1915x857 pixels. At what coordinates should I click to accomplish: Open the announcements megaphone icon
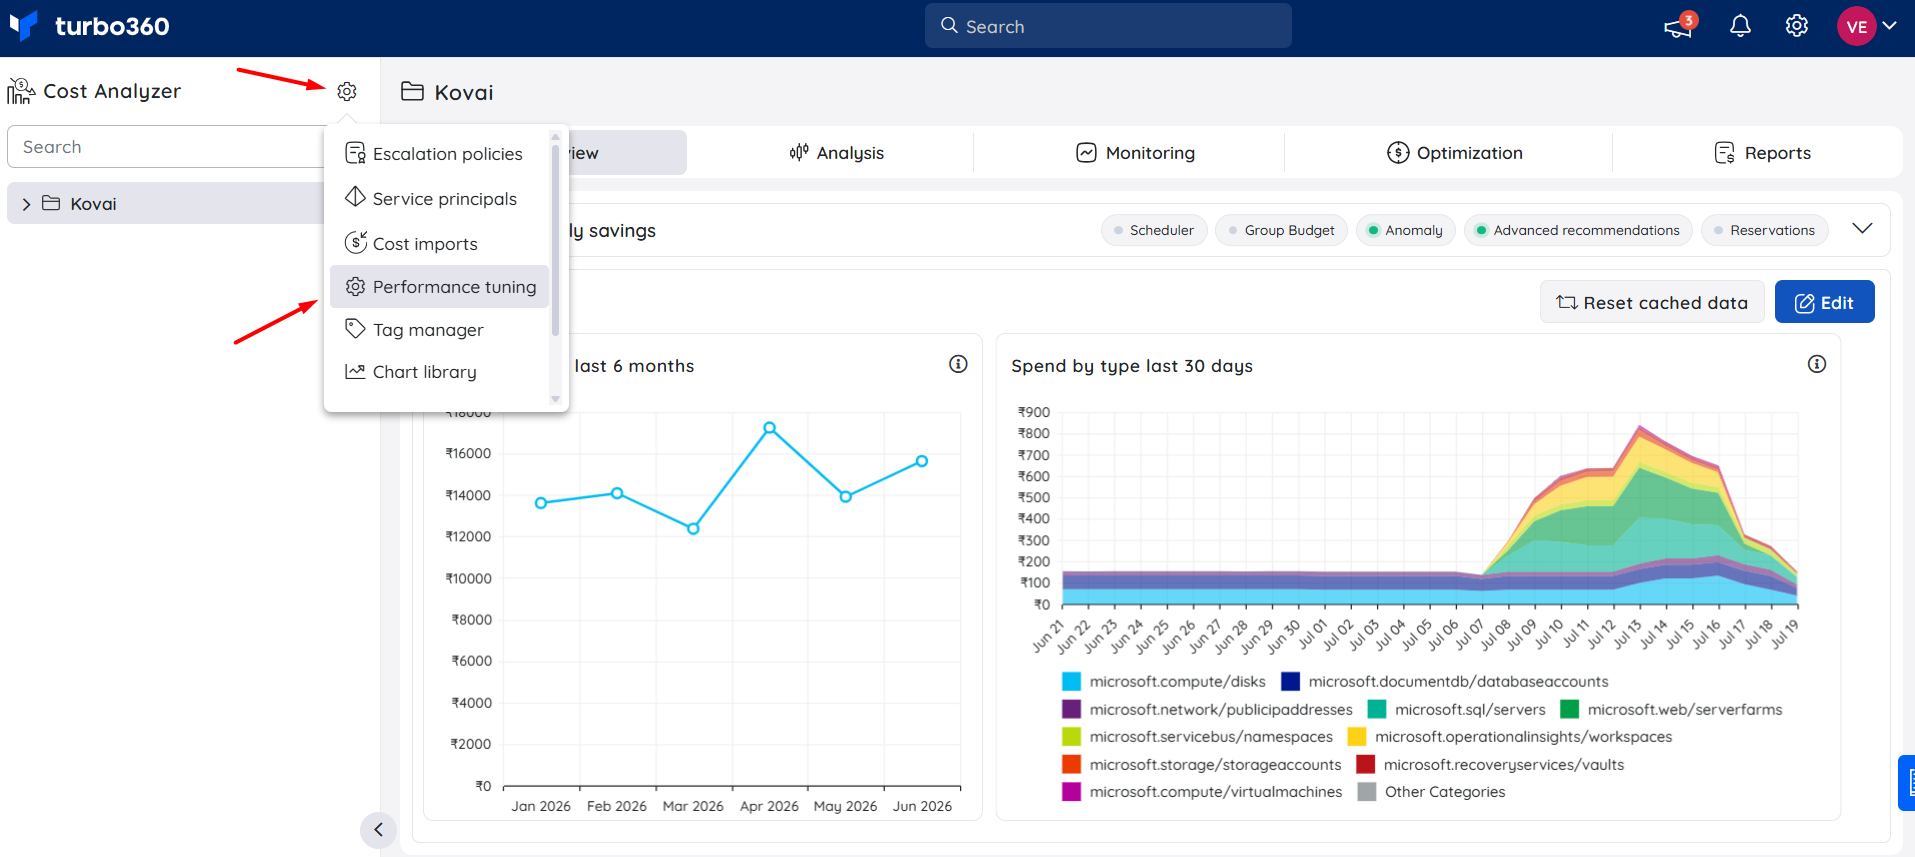click(x=1679, y=25)
